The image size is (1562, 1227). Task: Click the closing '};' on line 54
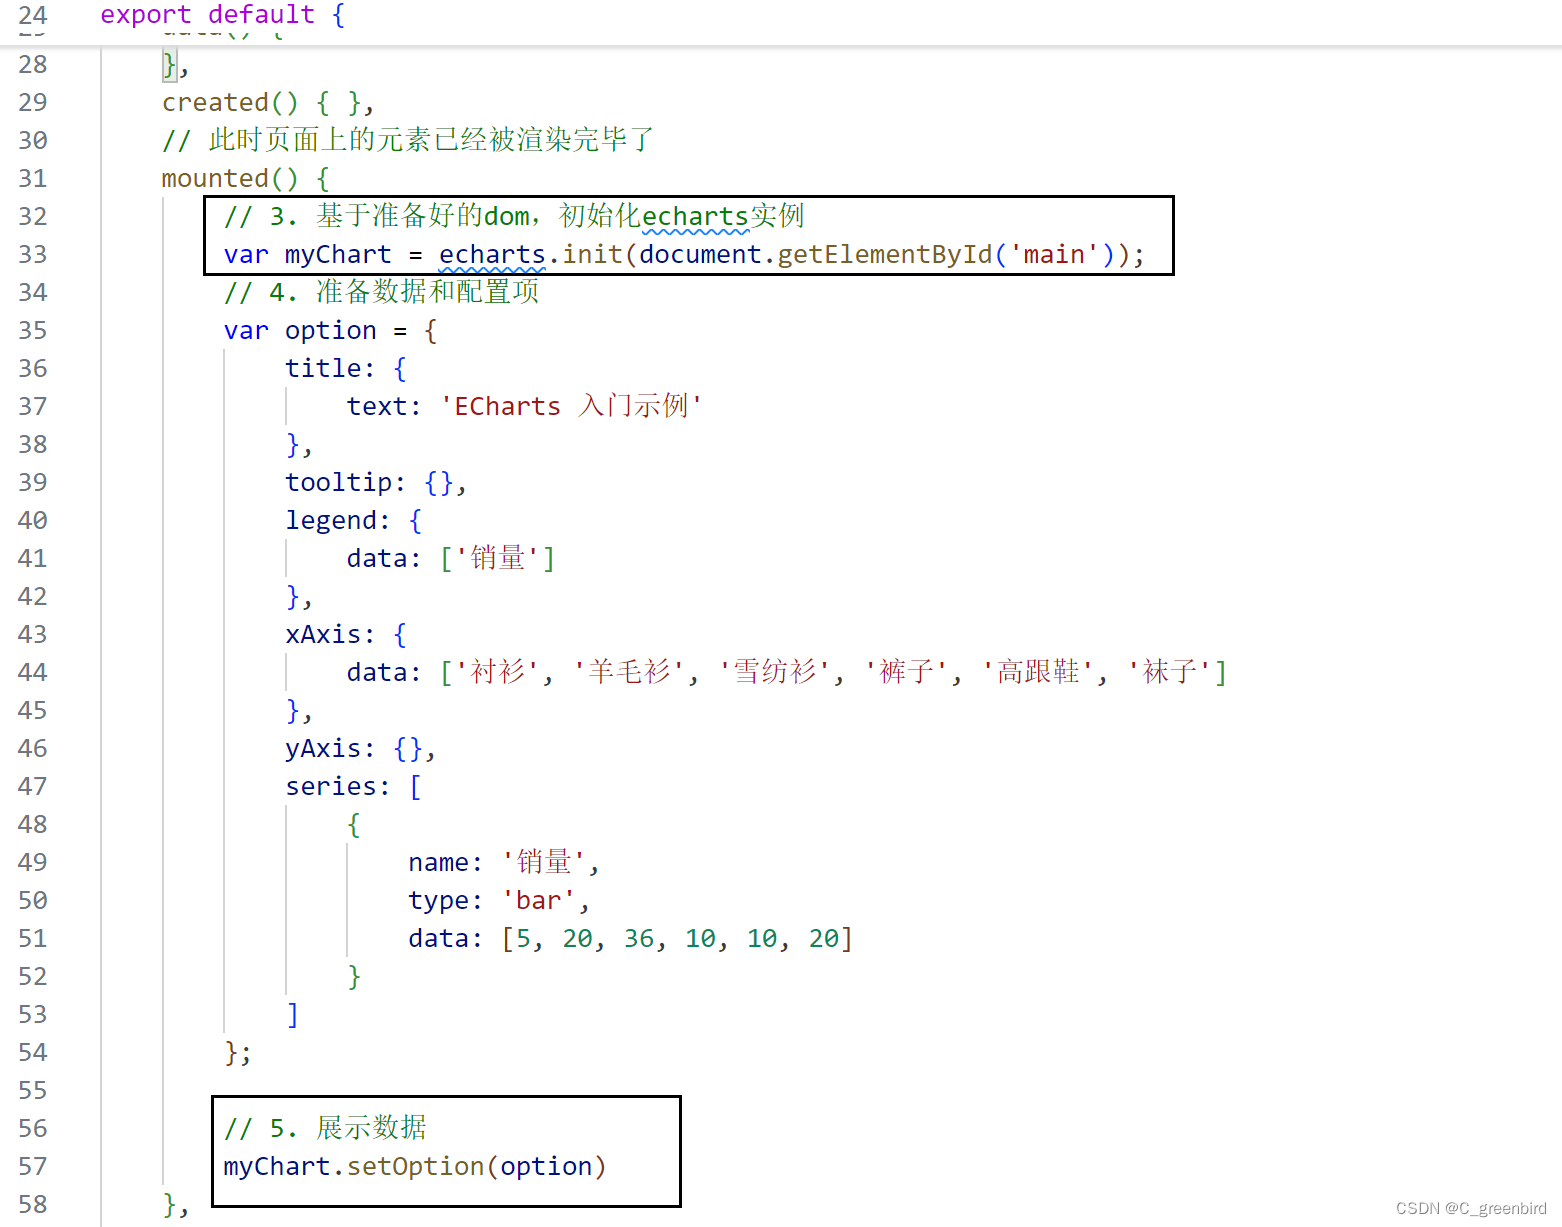point(238,1053)
